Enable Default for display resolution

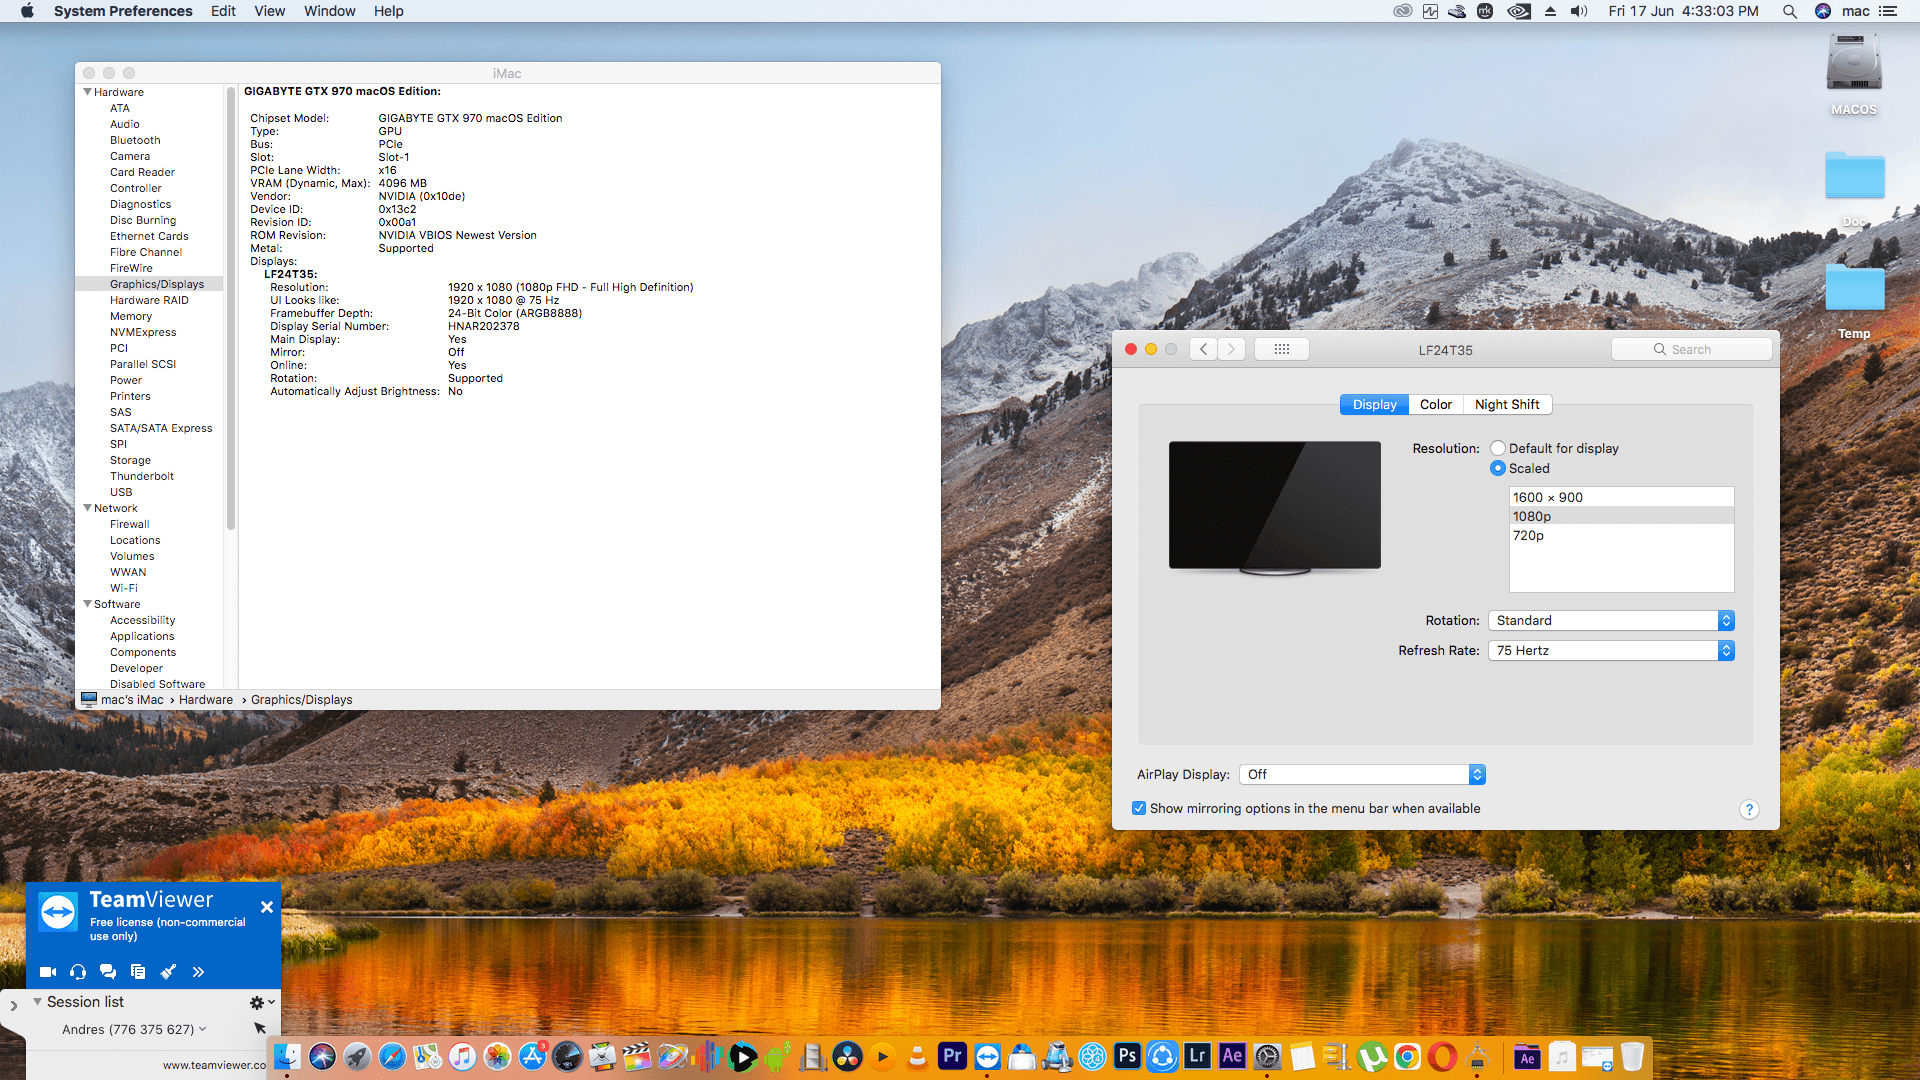(x=1498, y=448)
